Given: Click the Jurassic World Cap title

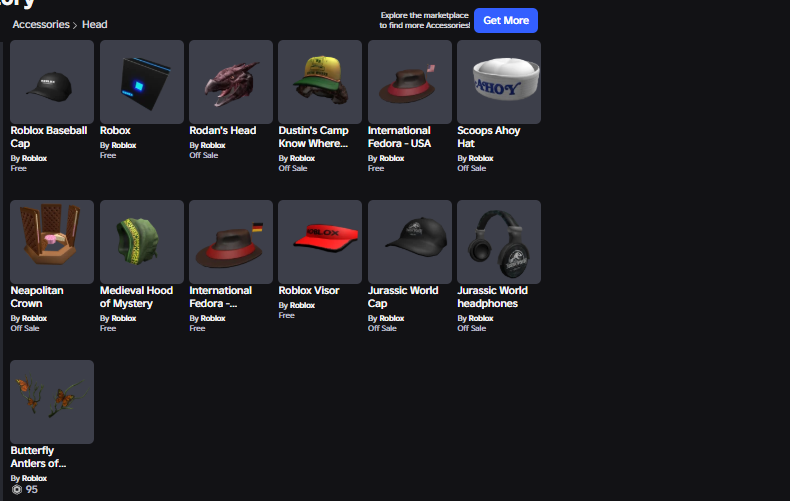Looking at the screenshot, I should coord(403,297).
